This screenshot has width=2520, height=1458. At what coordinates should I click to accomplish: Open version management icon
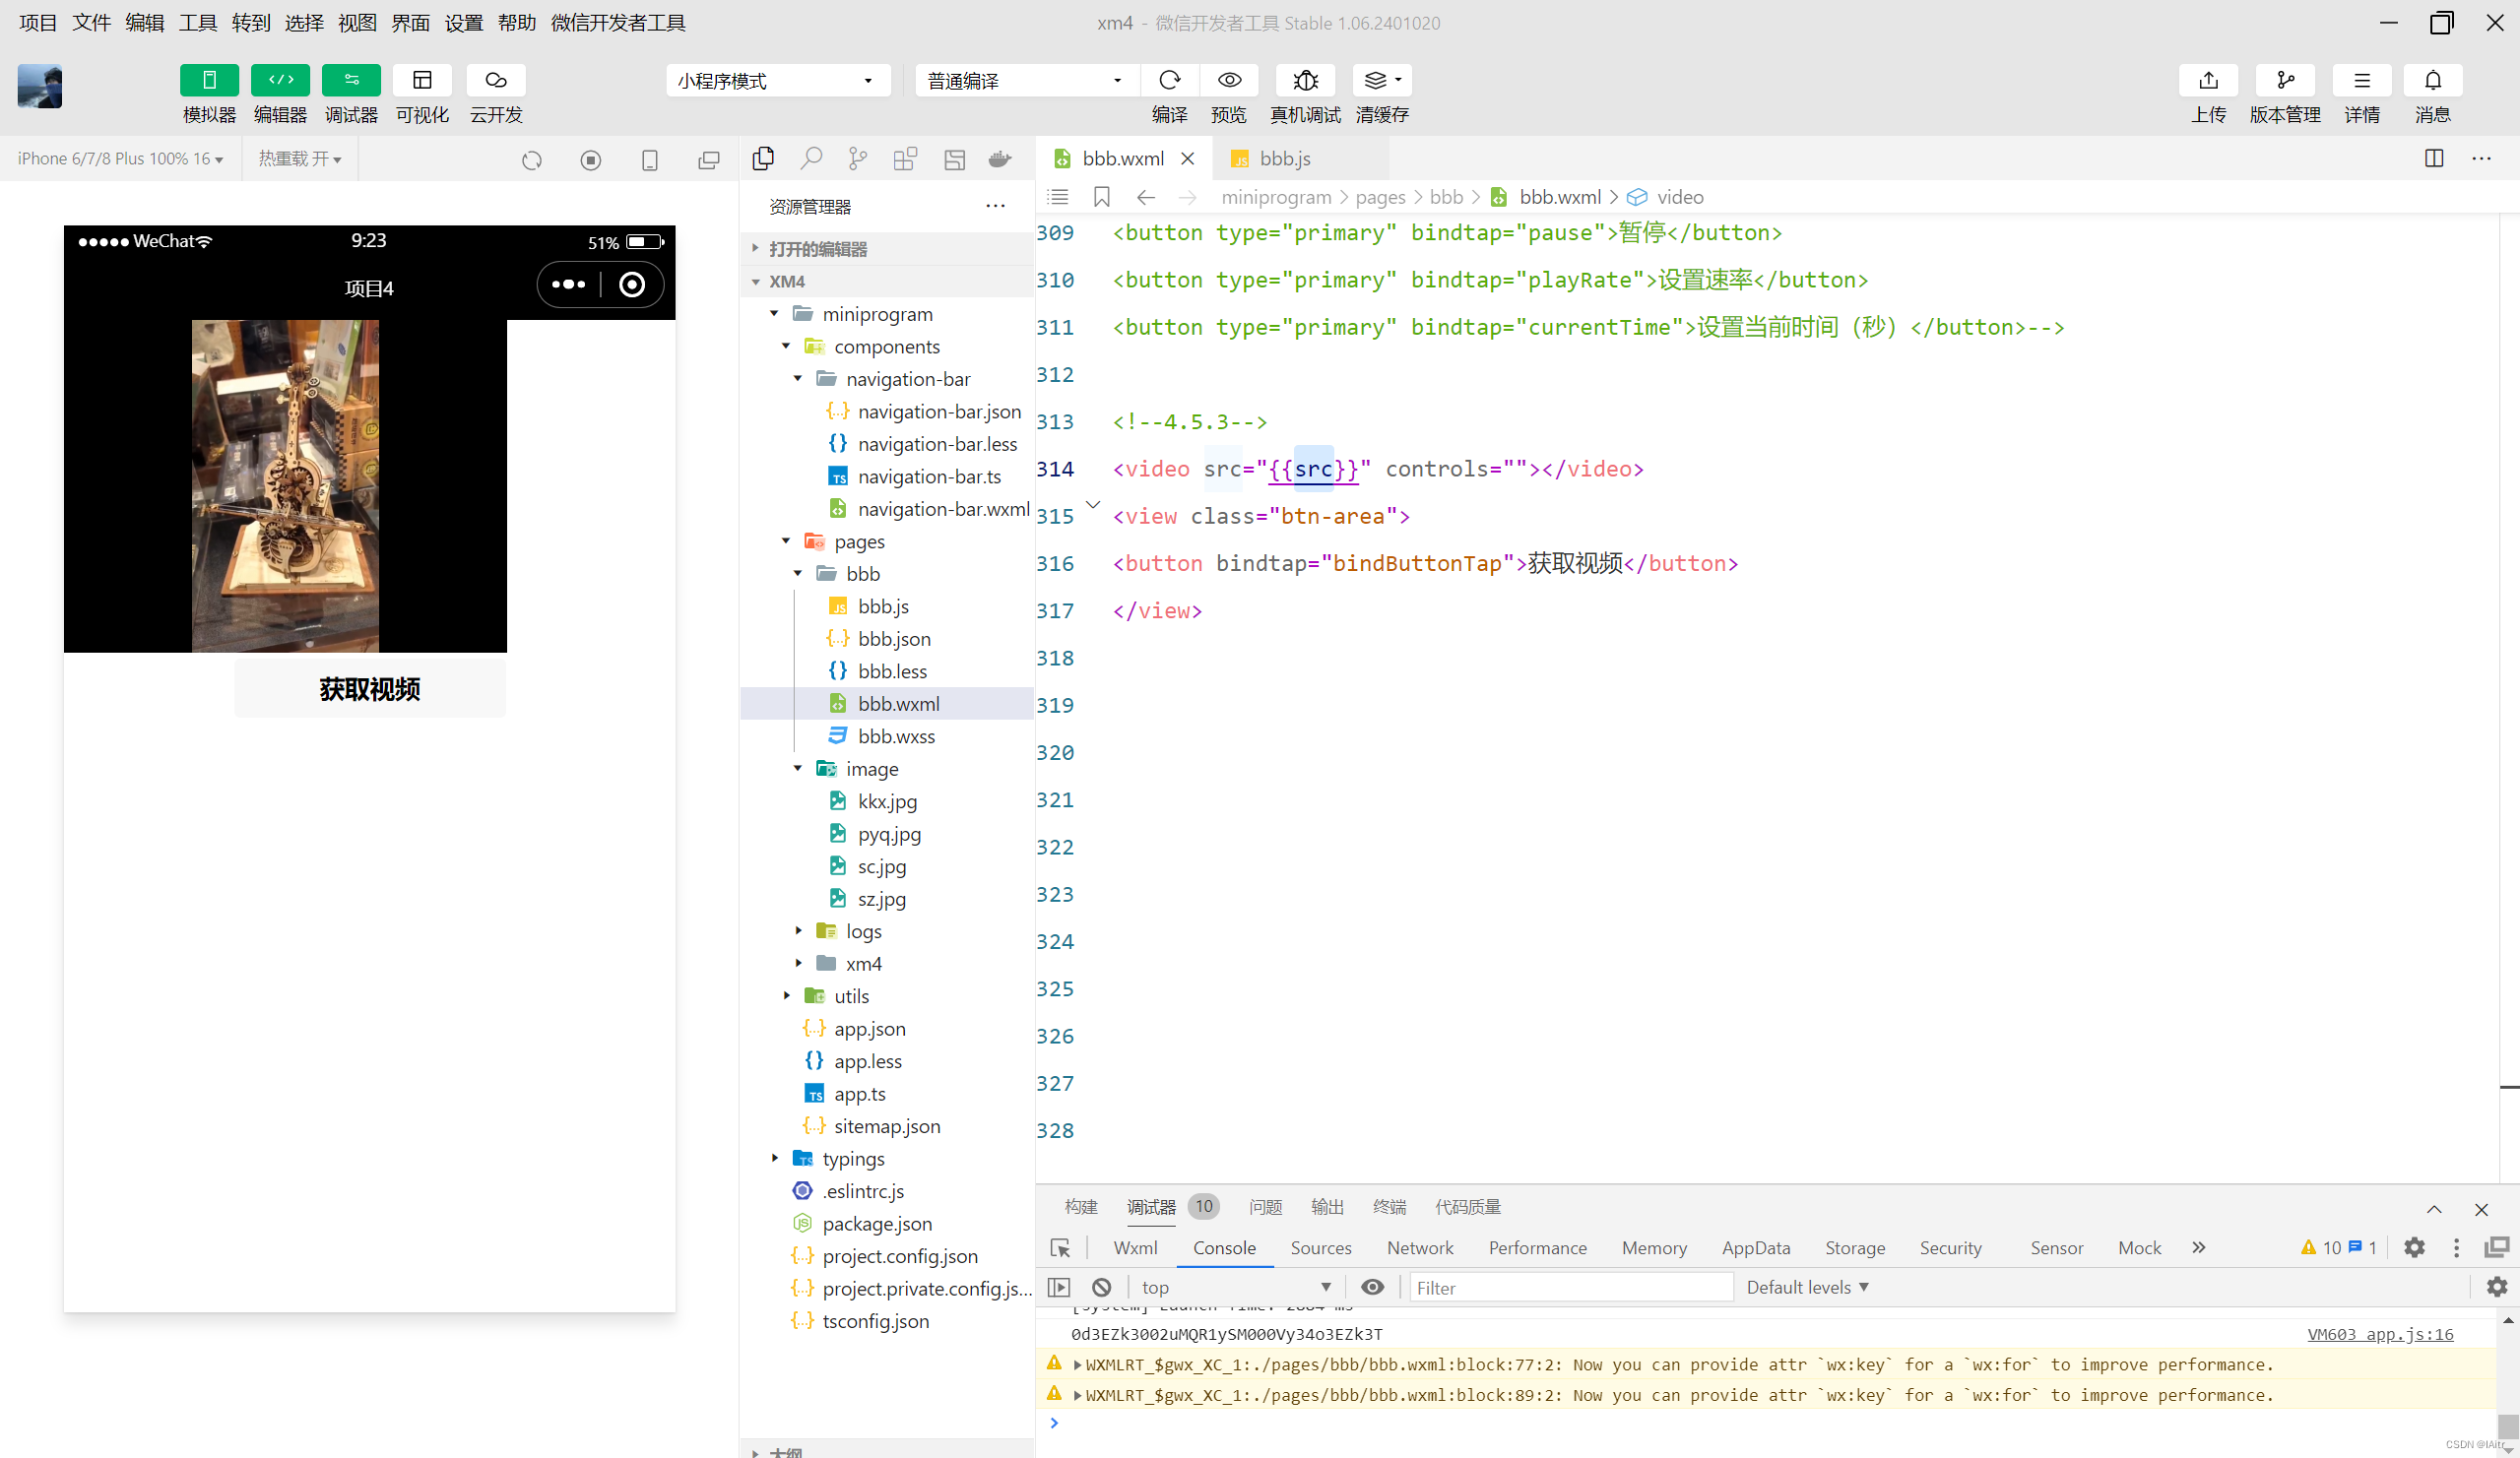coord(2284,80)
